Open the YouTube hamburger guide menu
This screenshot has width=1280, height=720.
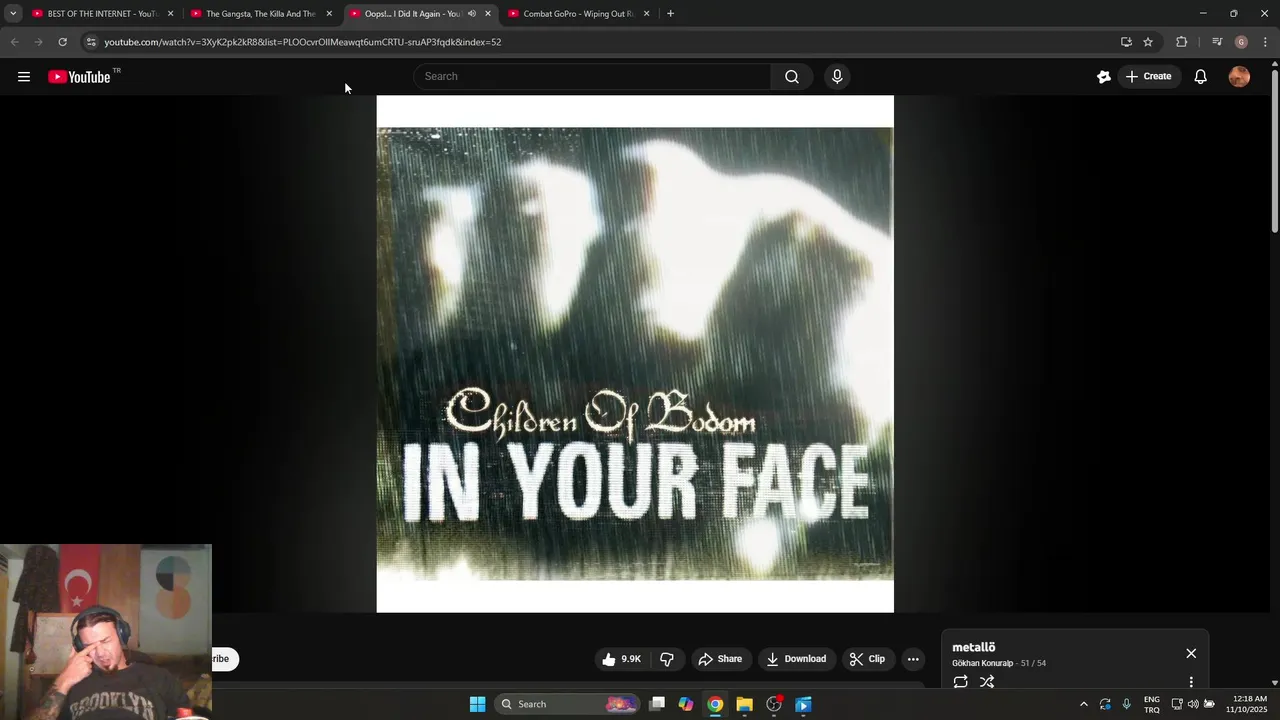tap(24, 77)
